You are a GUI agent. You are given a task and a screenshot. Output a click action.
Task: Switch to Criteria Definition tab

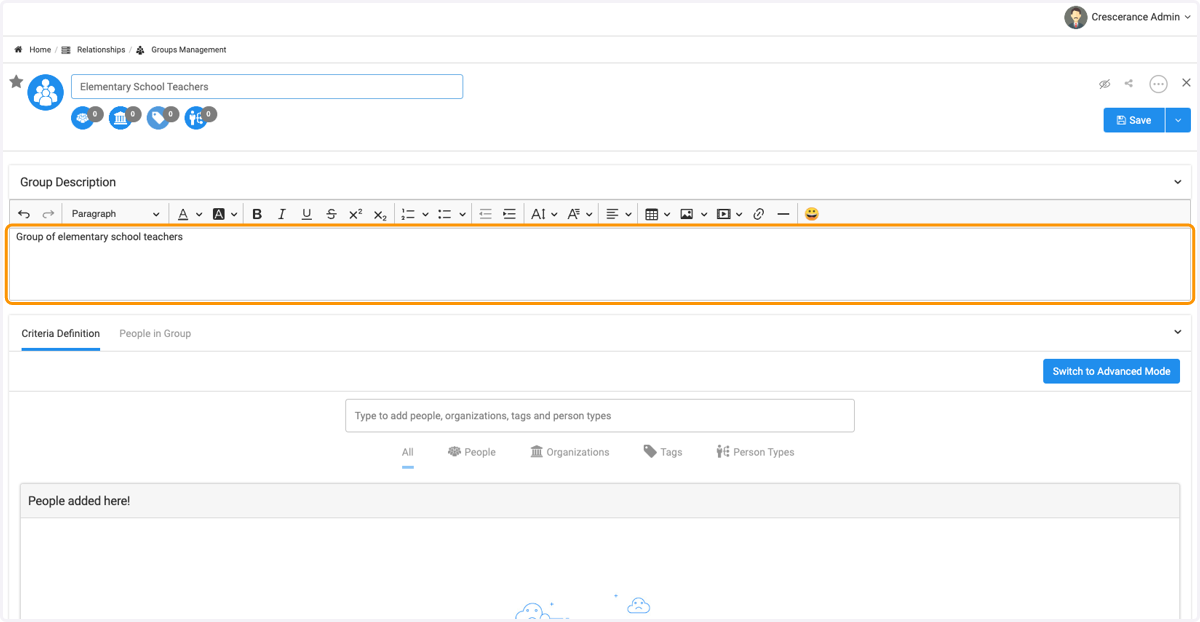coord(61,333)
